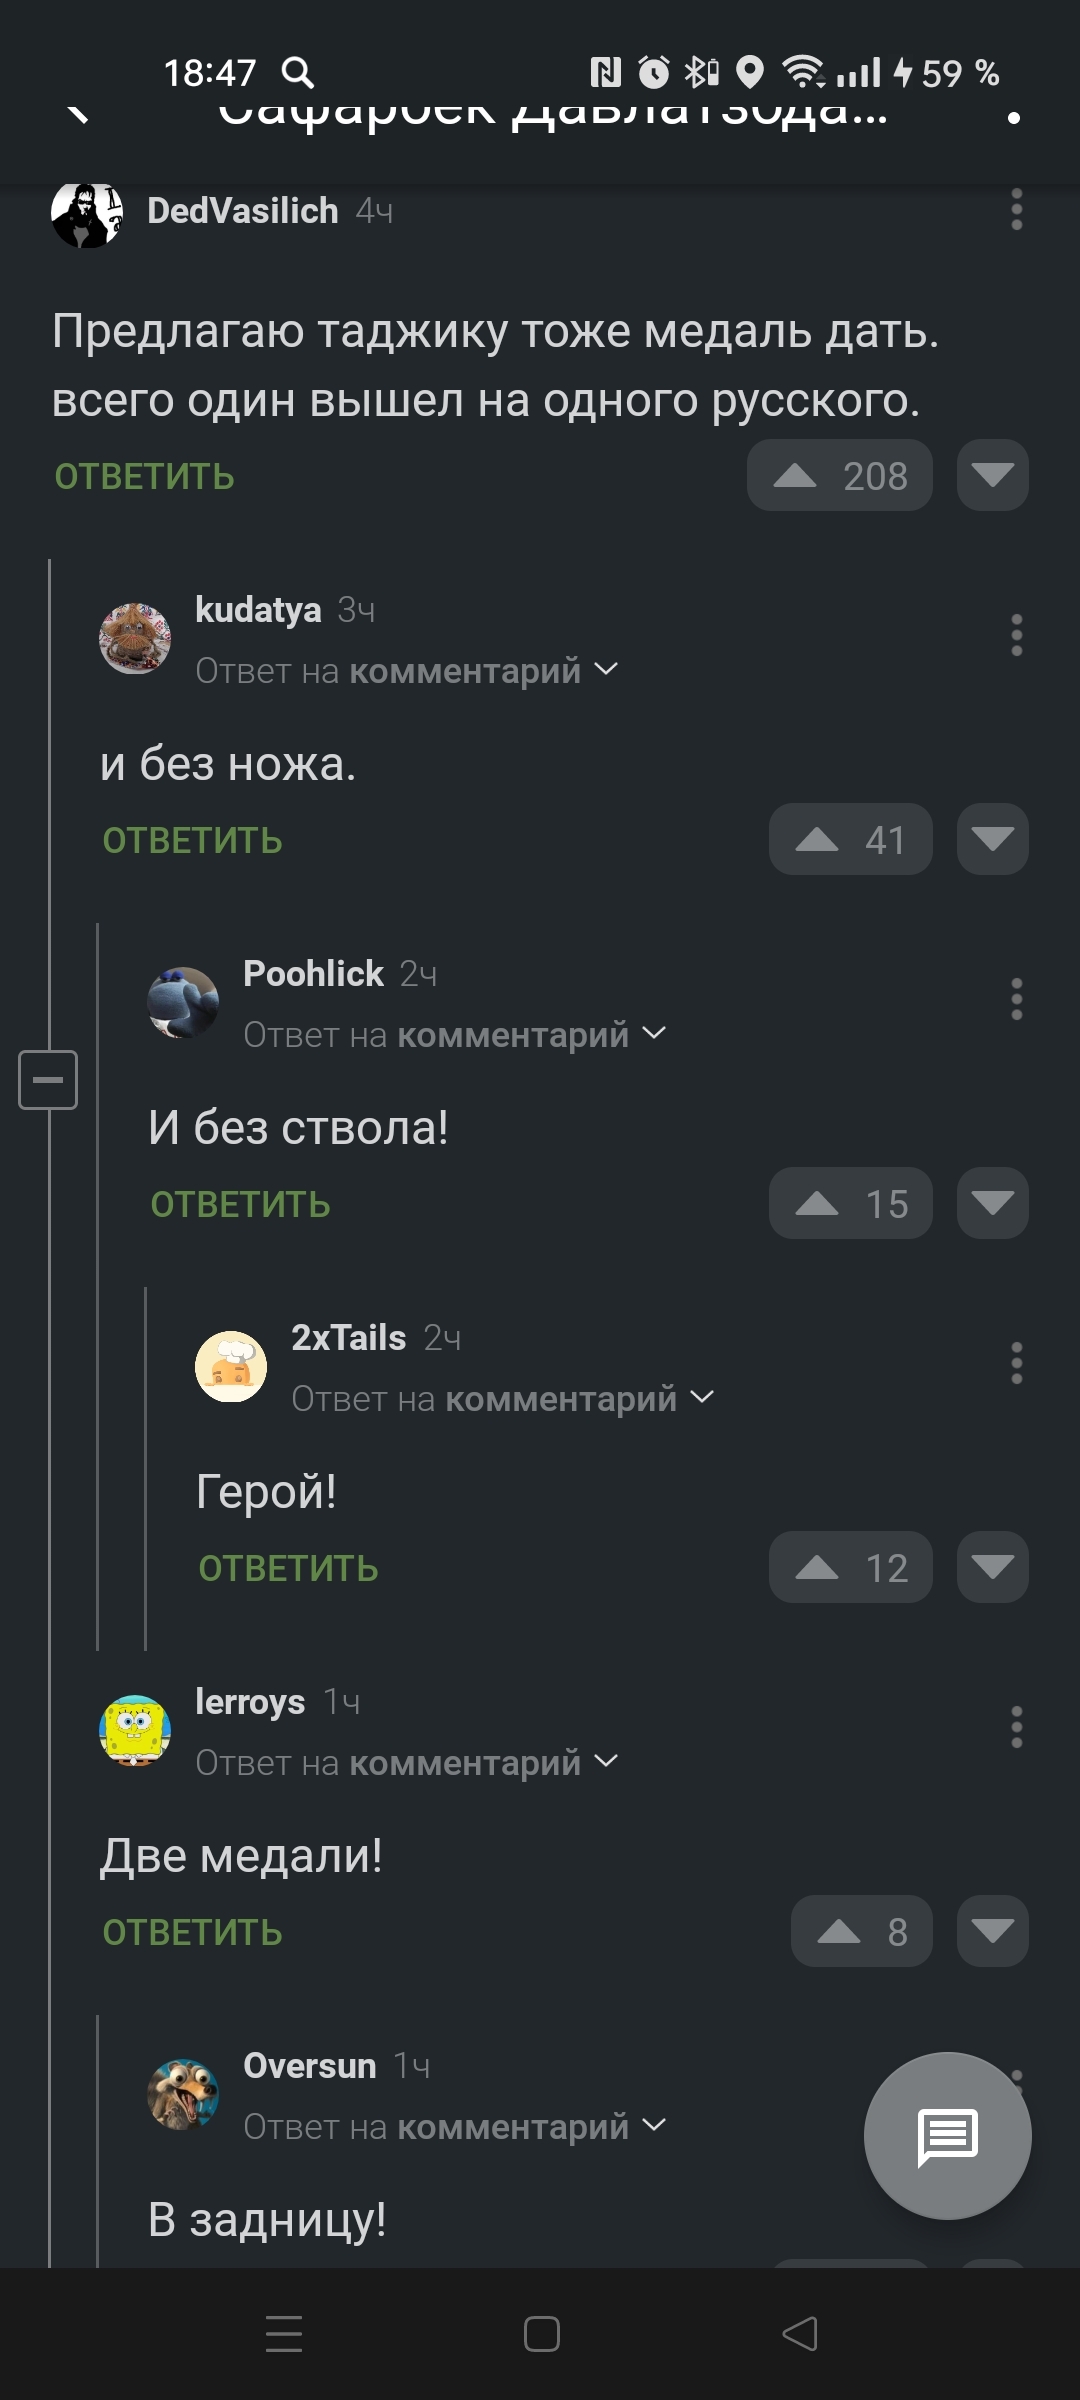Image resolution: width=1080 pixels, height=2400 pixels.
Task: Reply to 2xTails' "Герой!" comment
Action: coord(288,1569)
